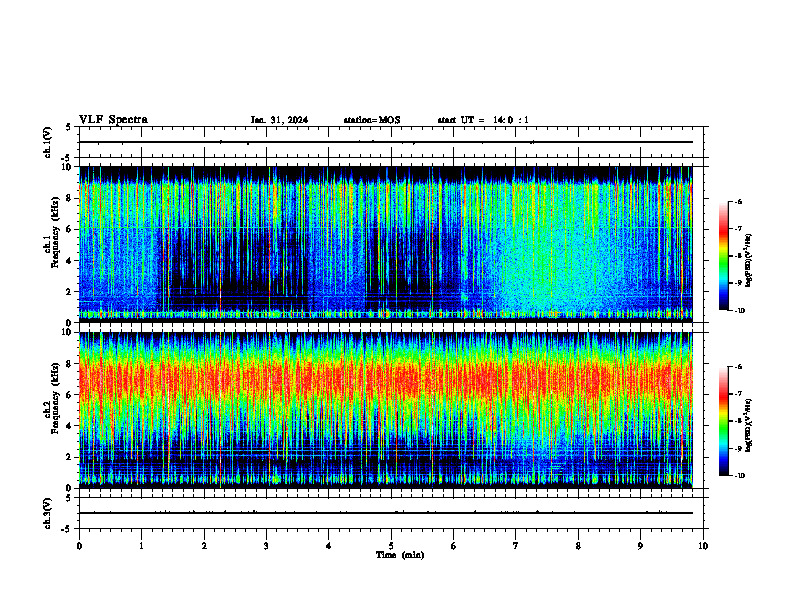Image resolution: width=792 pixels, height=612 pixels.
Task: Click the '5' tick label of the ch.1(V) panel
Action: tap(69, 127)
